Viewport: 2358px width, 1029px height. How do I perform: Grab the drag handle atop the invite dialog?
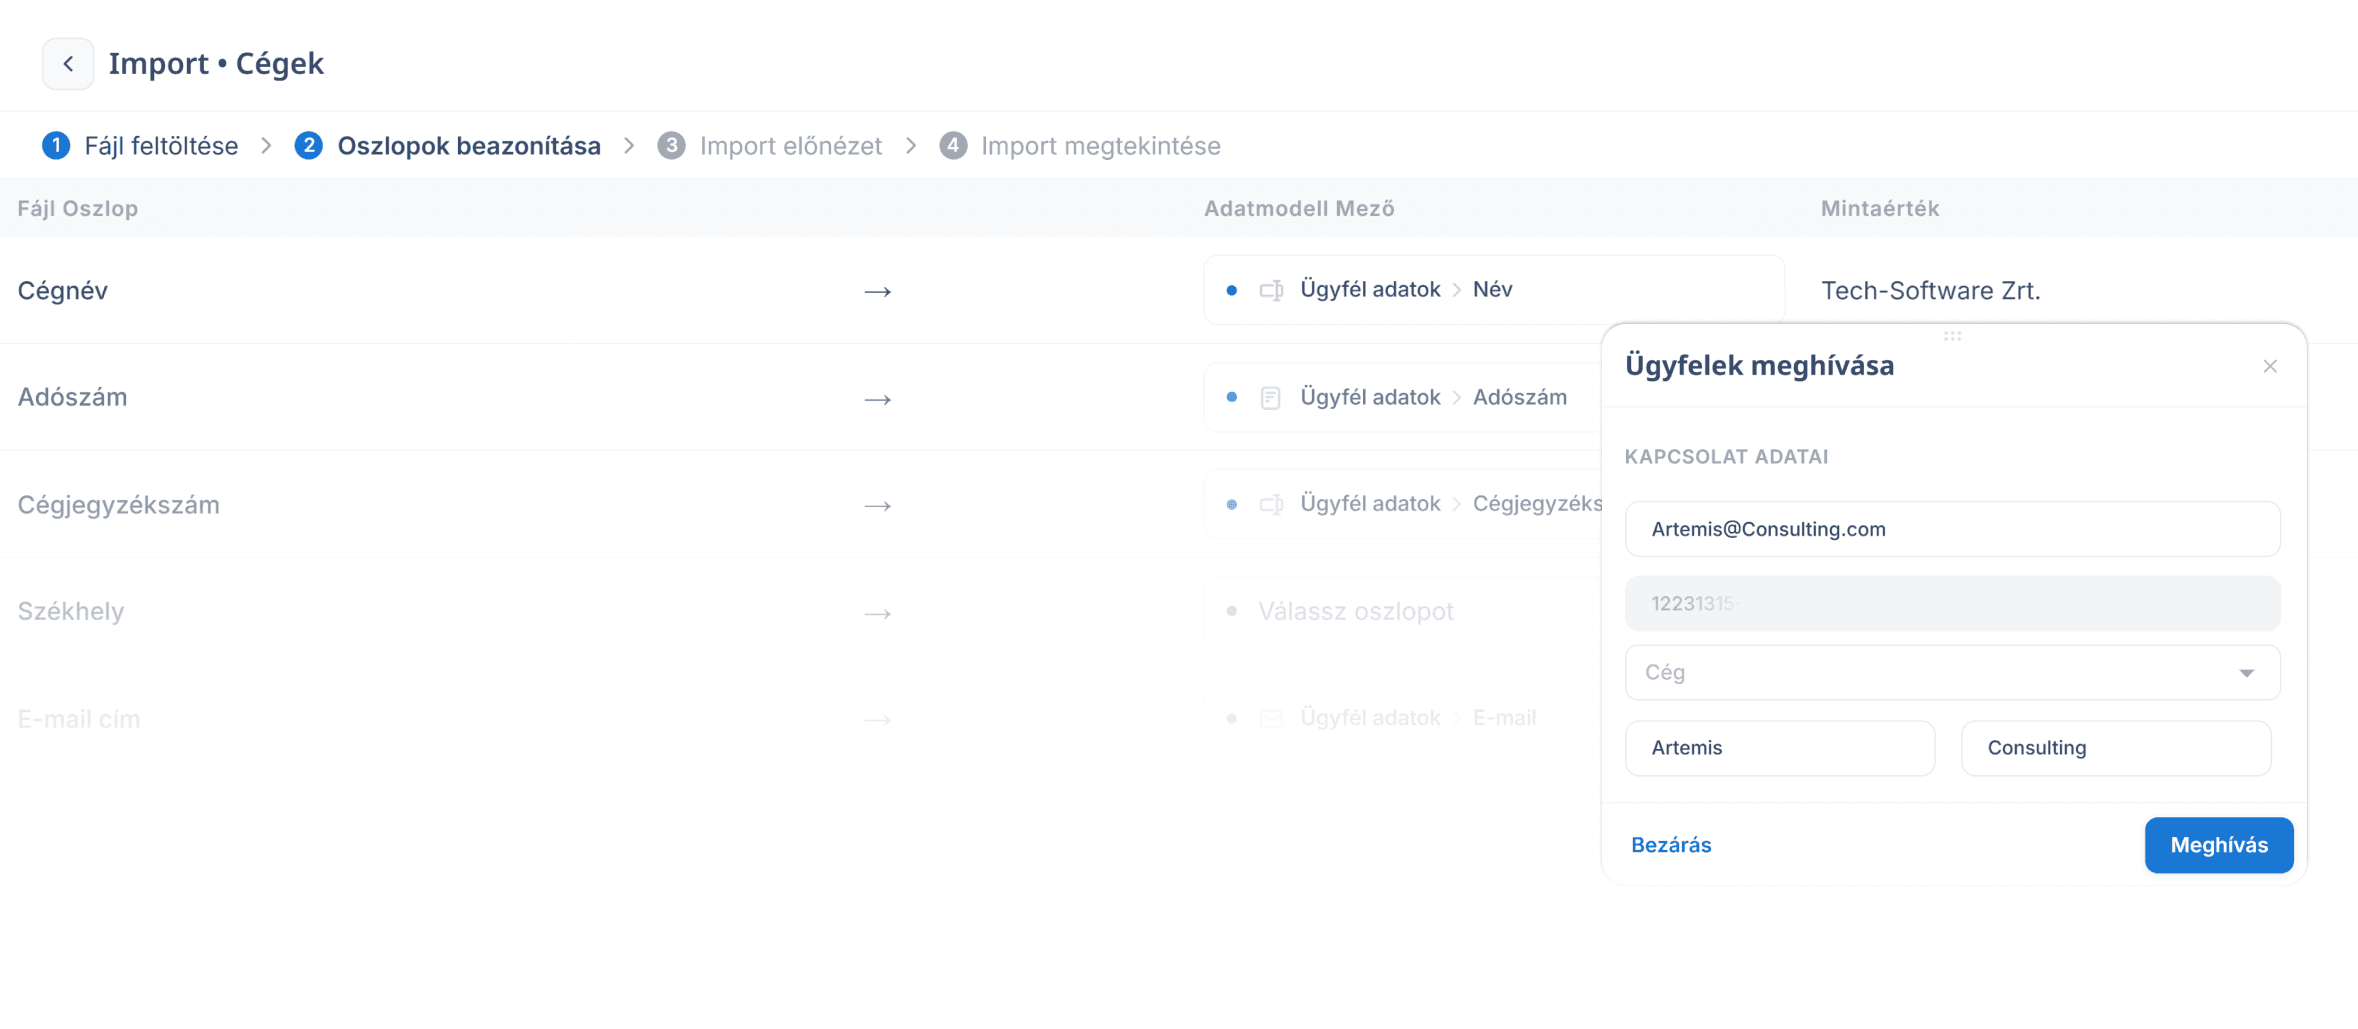(x=1952, y=336)
